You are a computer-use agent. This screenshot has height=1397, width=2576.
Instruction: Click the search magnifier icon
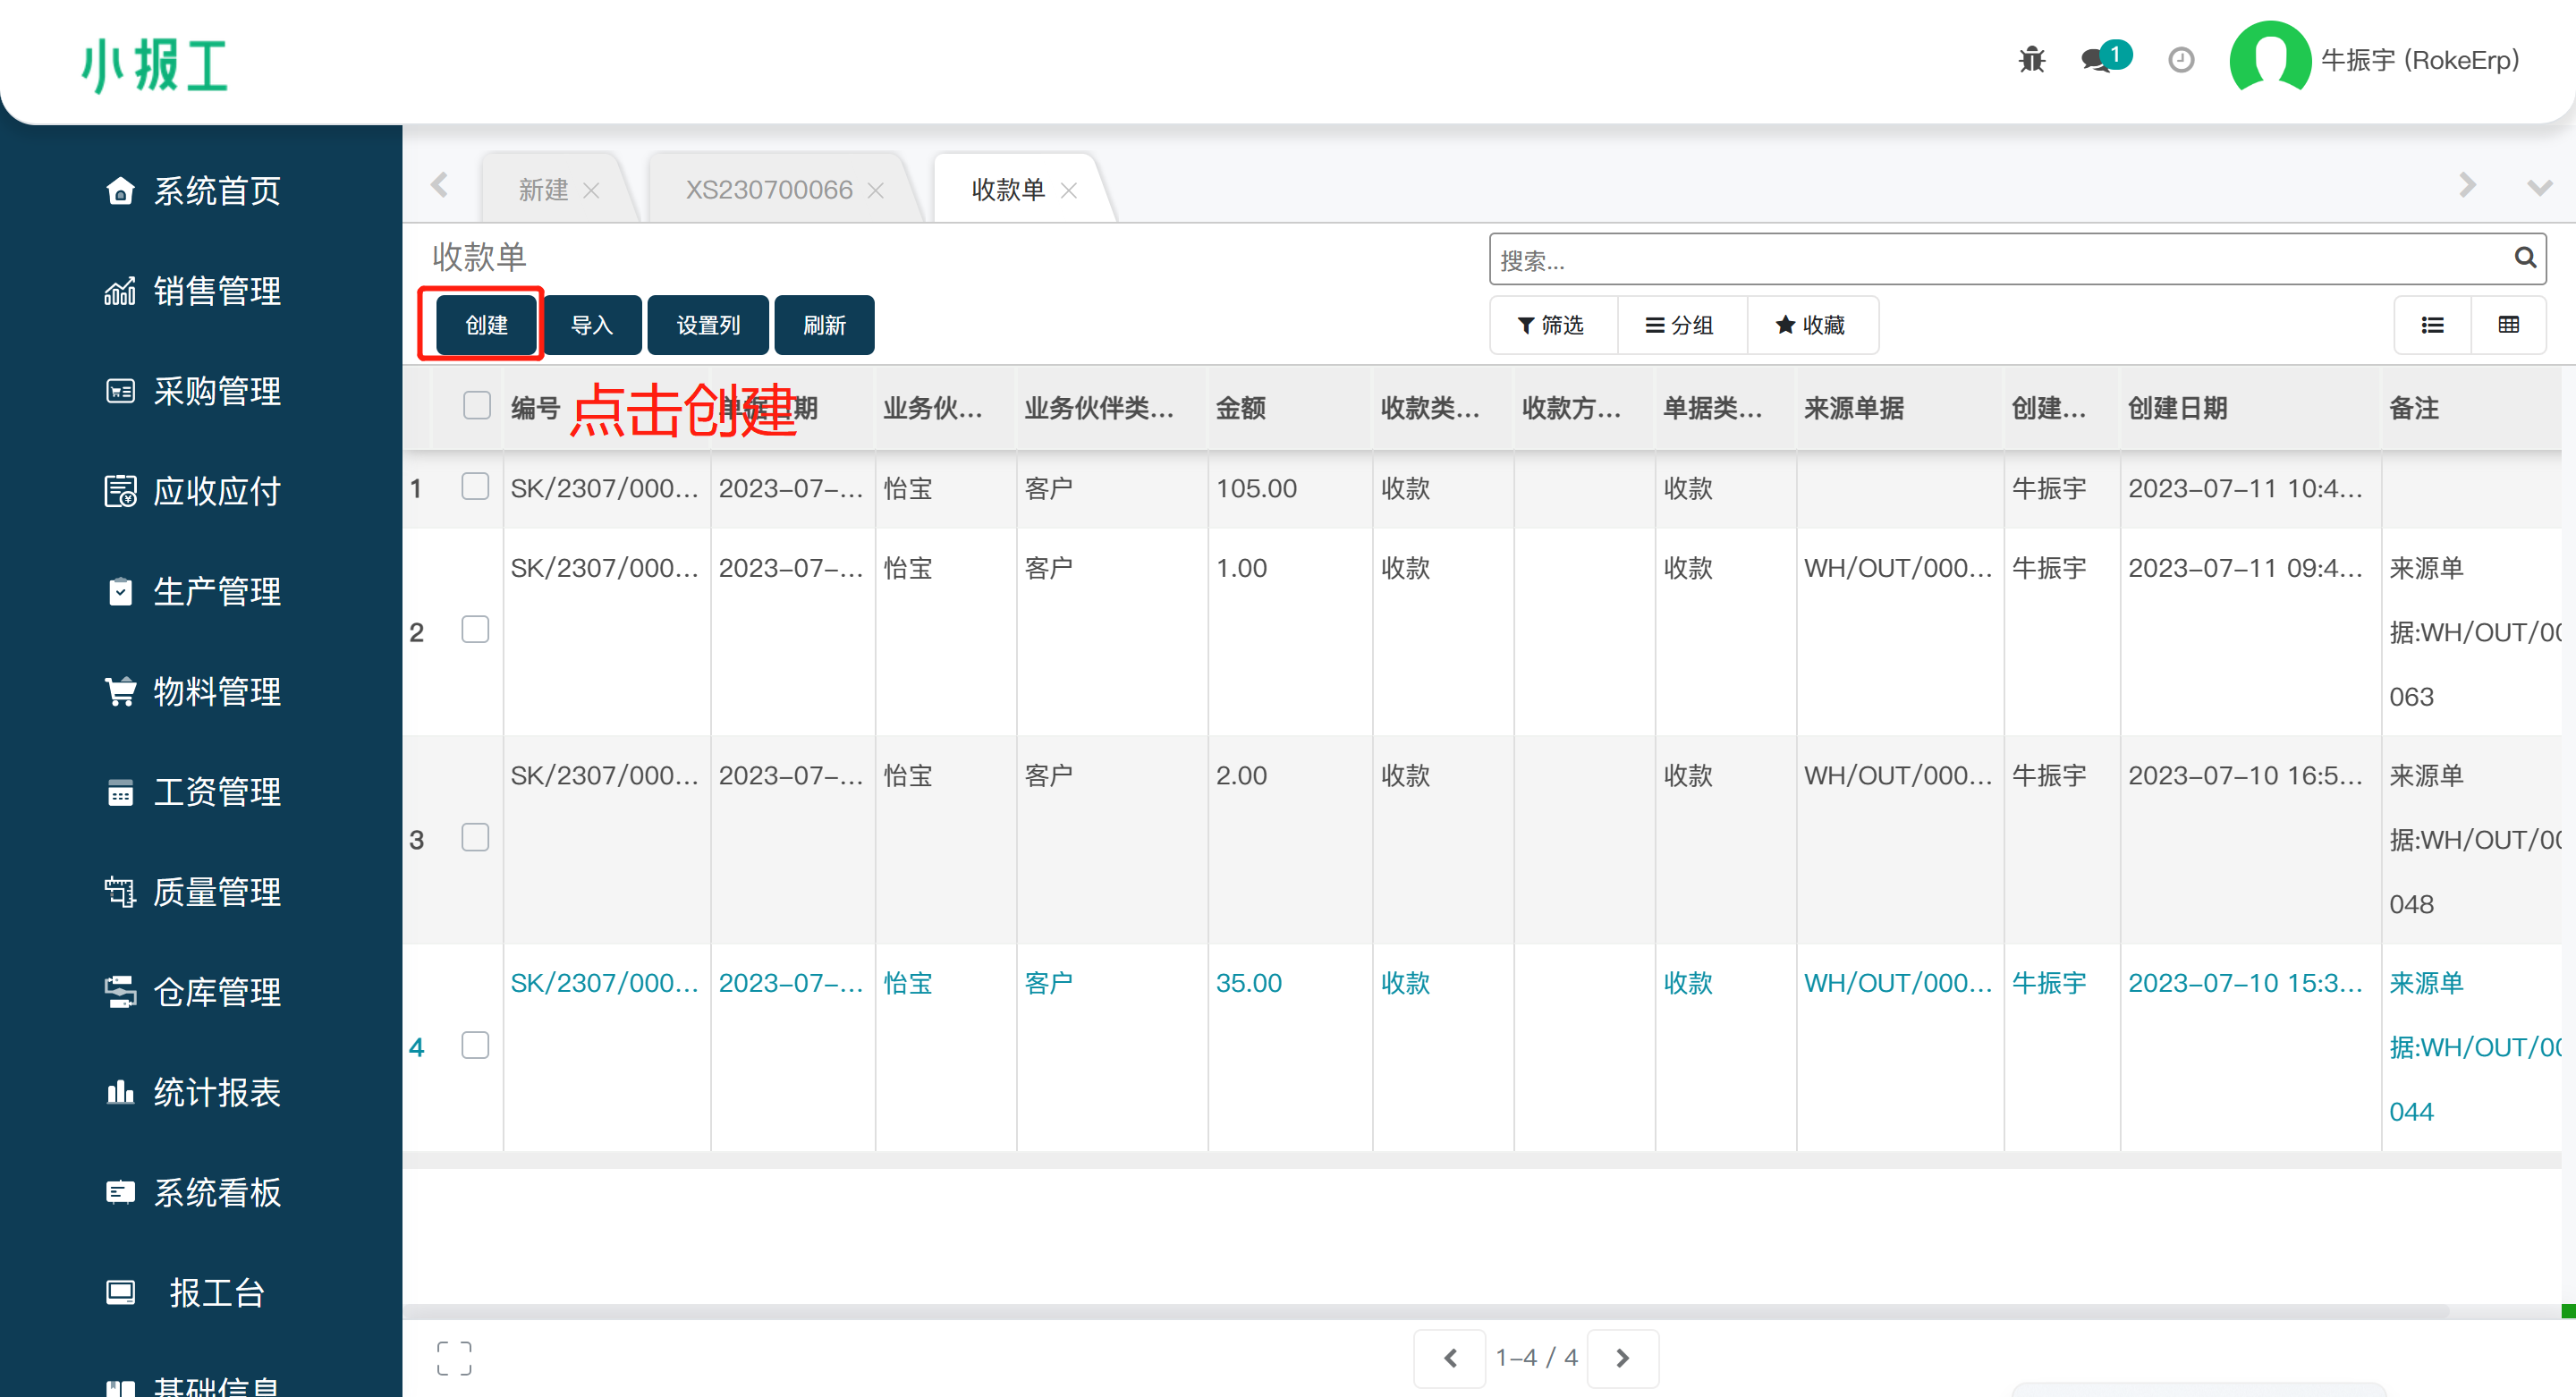click(x=2524, y=259)
